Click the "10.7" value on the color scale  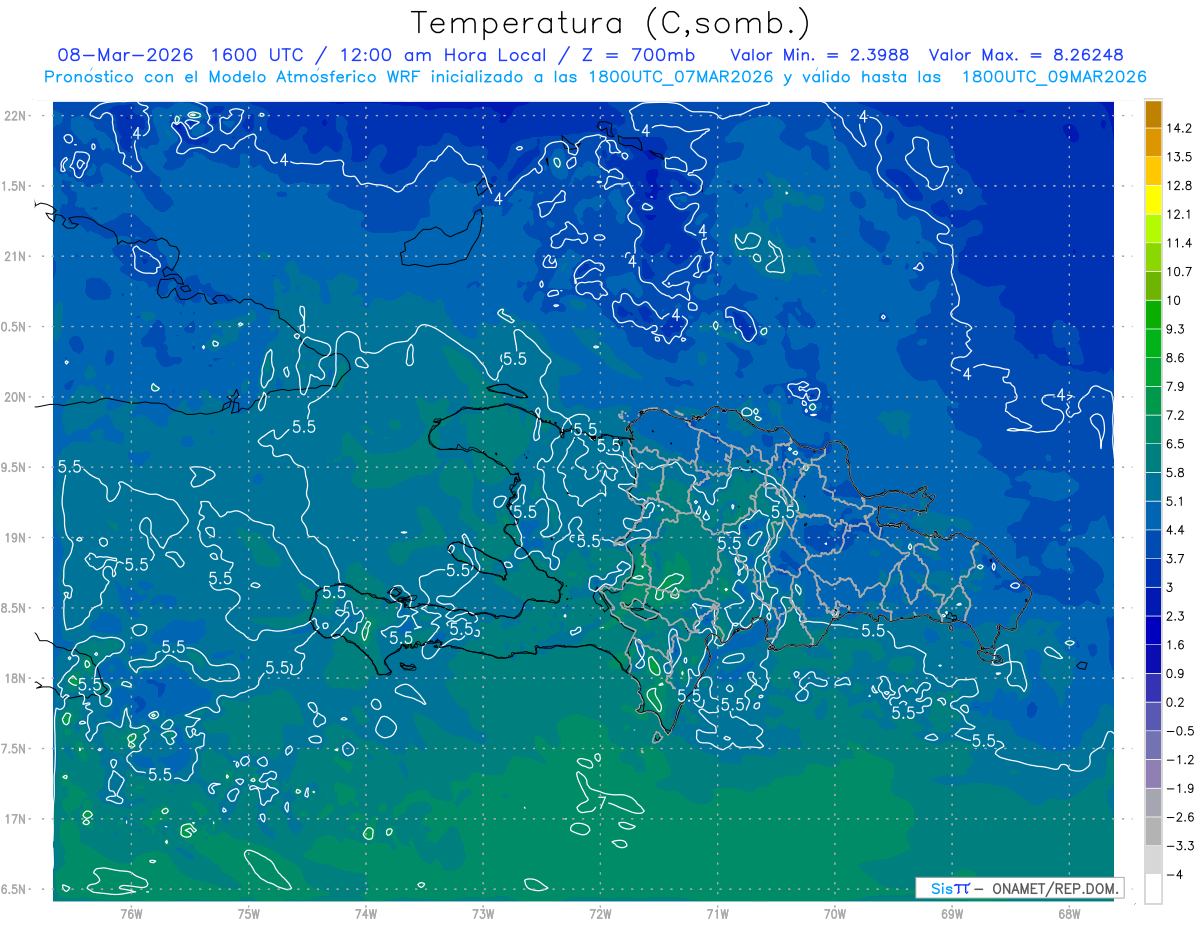[x=1180, y=272]
